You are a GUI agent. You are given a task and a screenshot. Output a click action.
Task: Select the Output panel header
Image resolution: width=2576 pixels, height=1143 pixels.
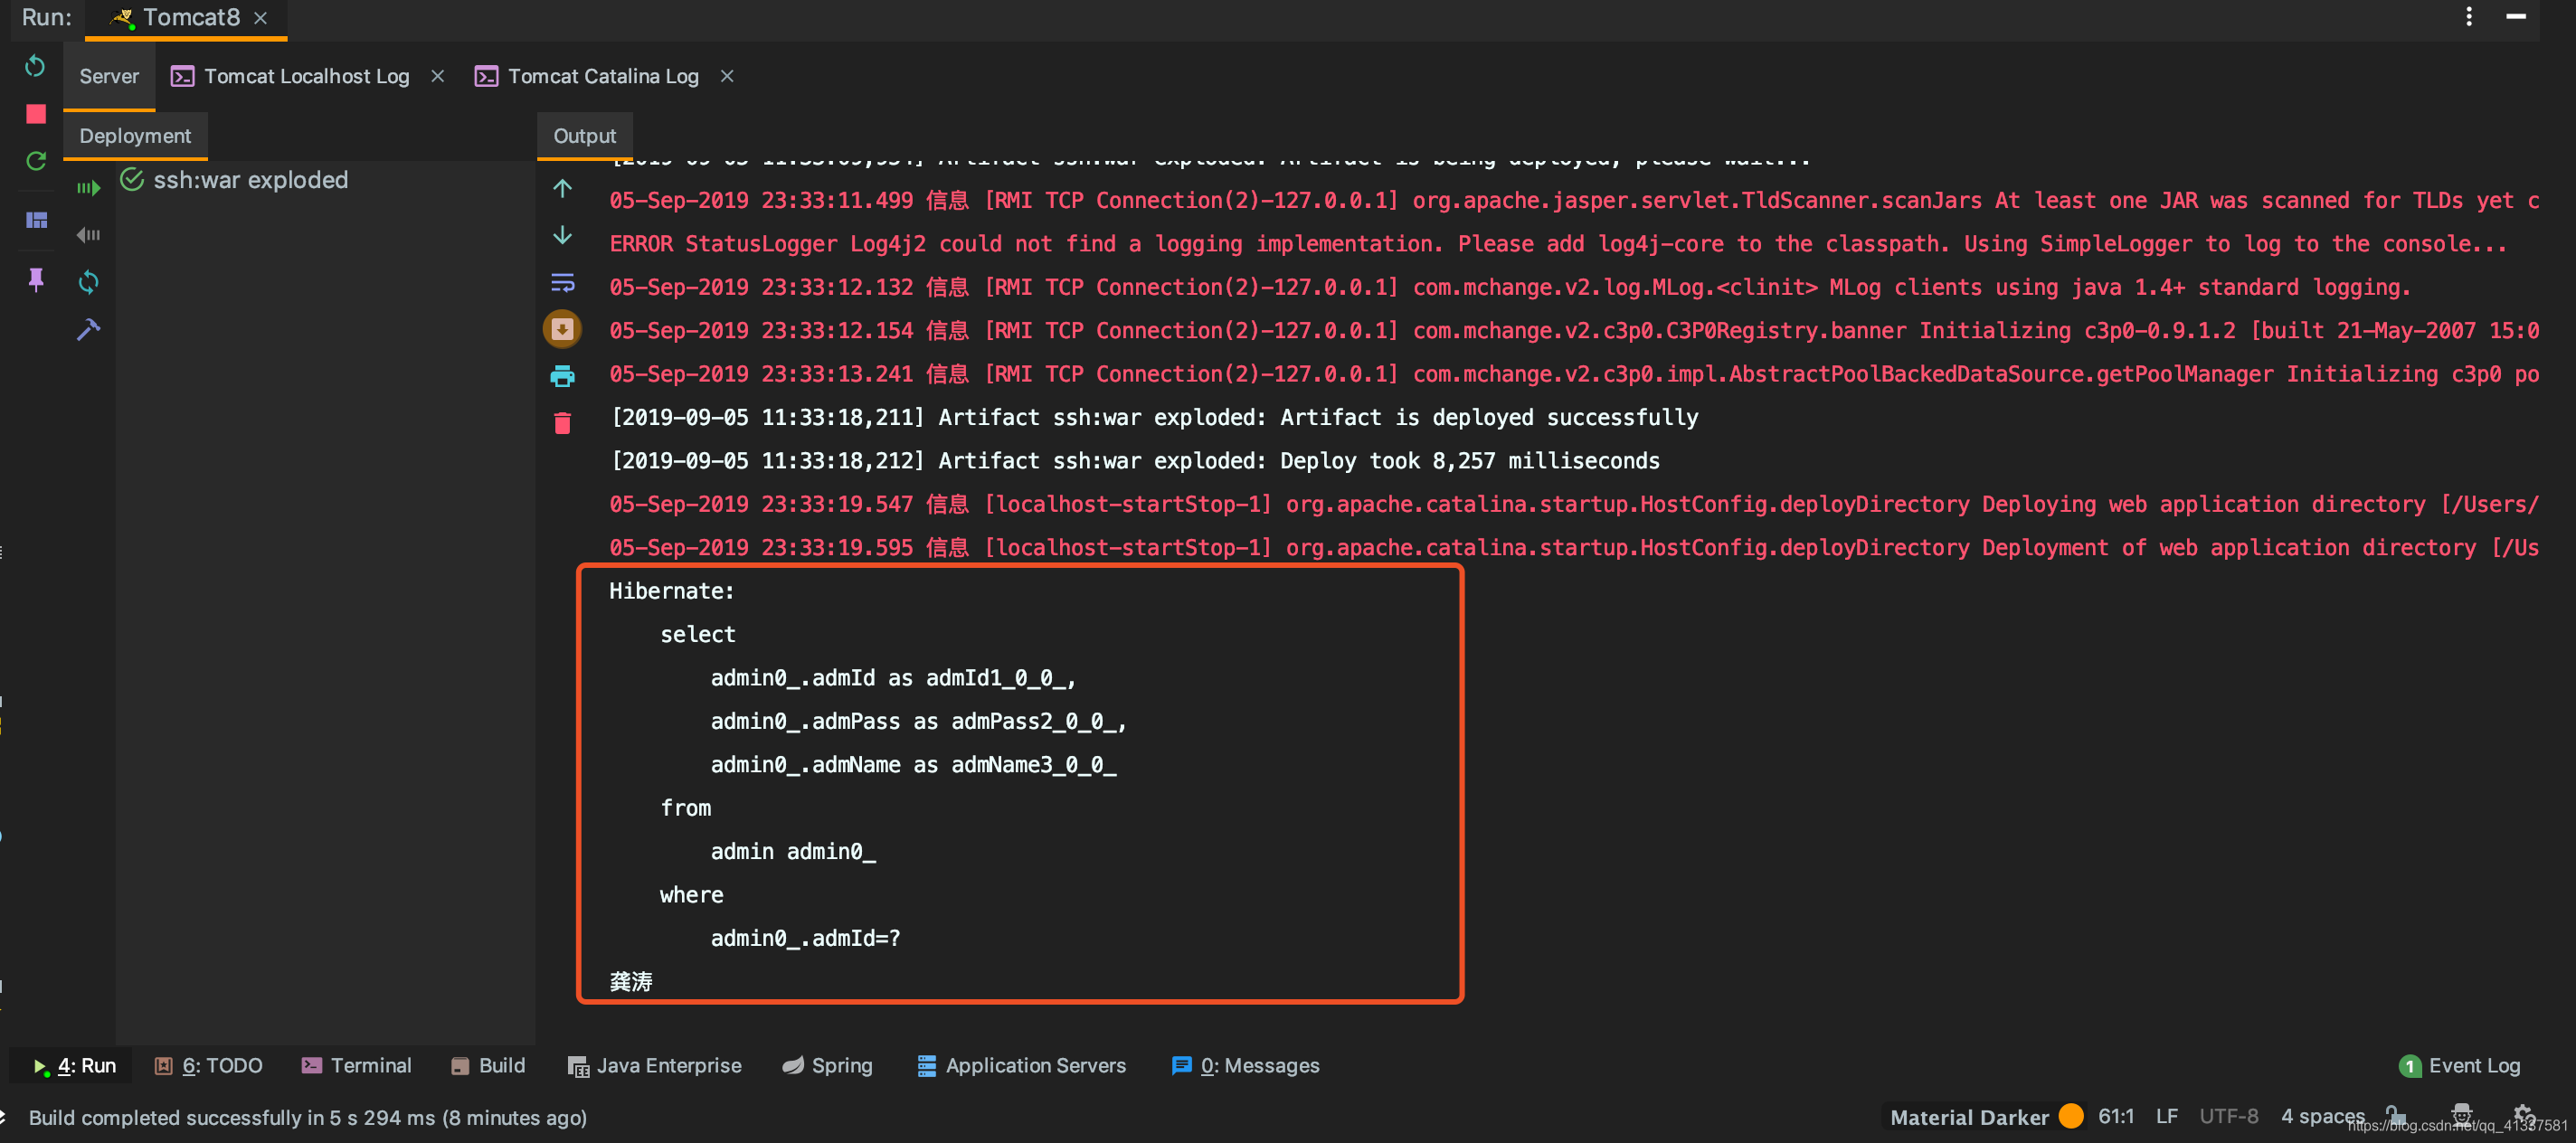(x=585, y=136)
